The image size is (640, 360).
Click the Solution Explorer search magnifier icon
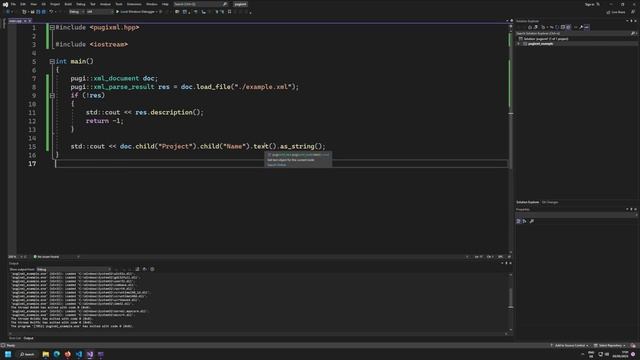(633, 33)
